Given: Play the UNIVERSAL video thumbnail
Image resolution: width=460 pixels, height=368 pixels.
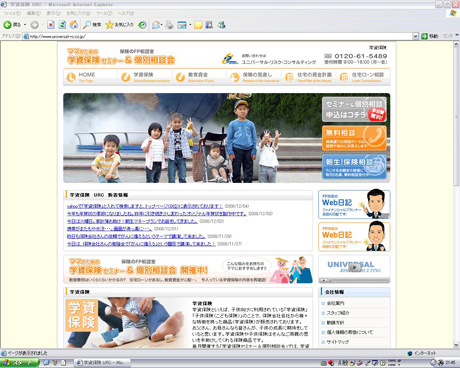Looking at the screenshot, I should [354, 269].
